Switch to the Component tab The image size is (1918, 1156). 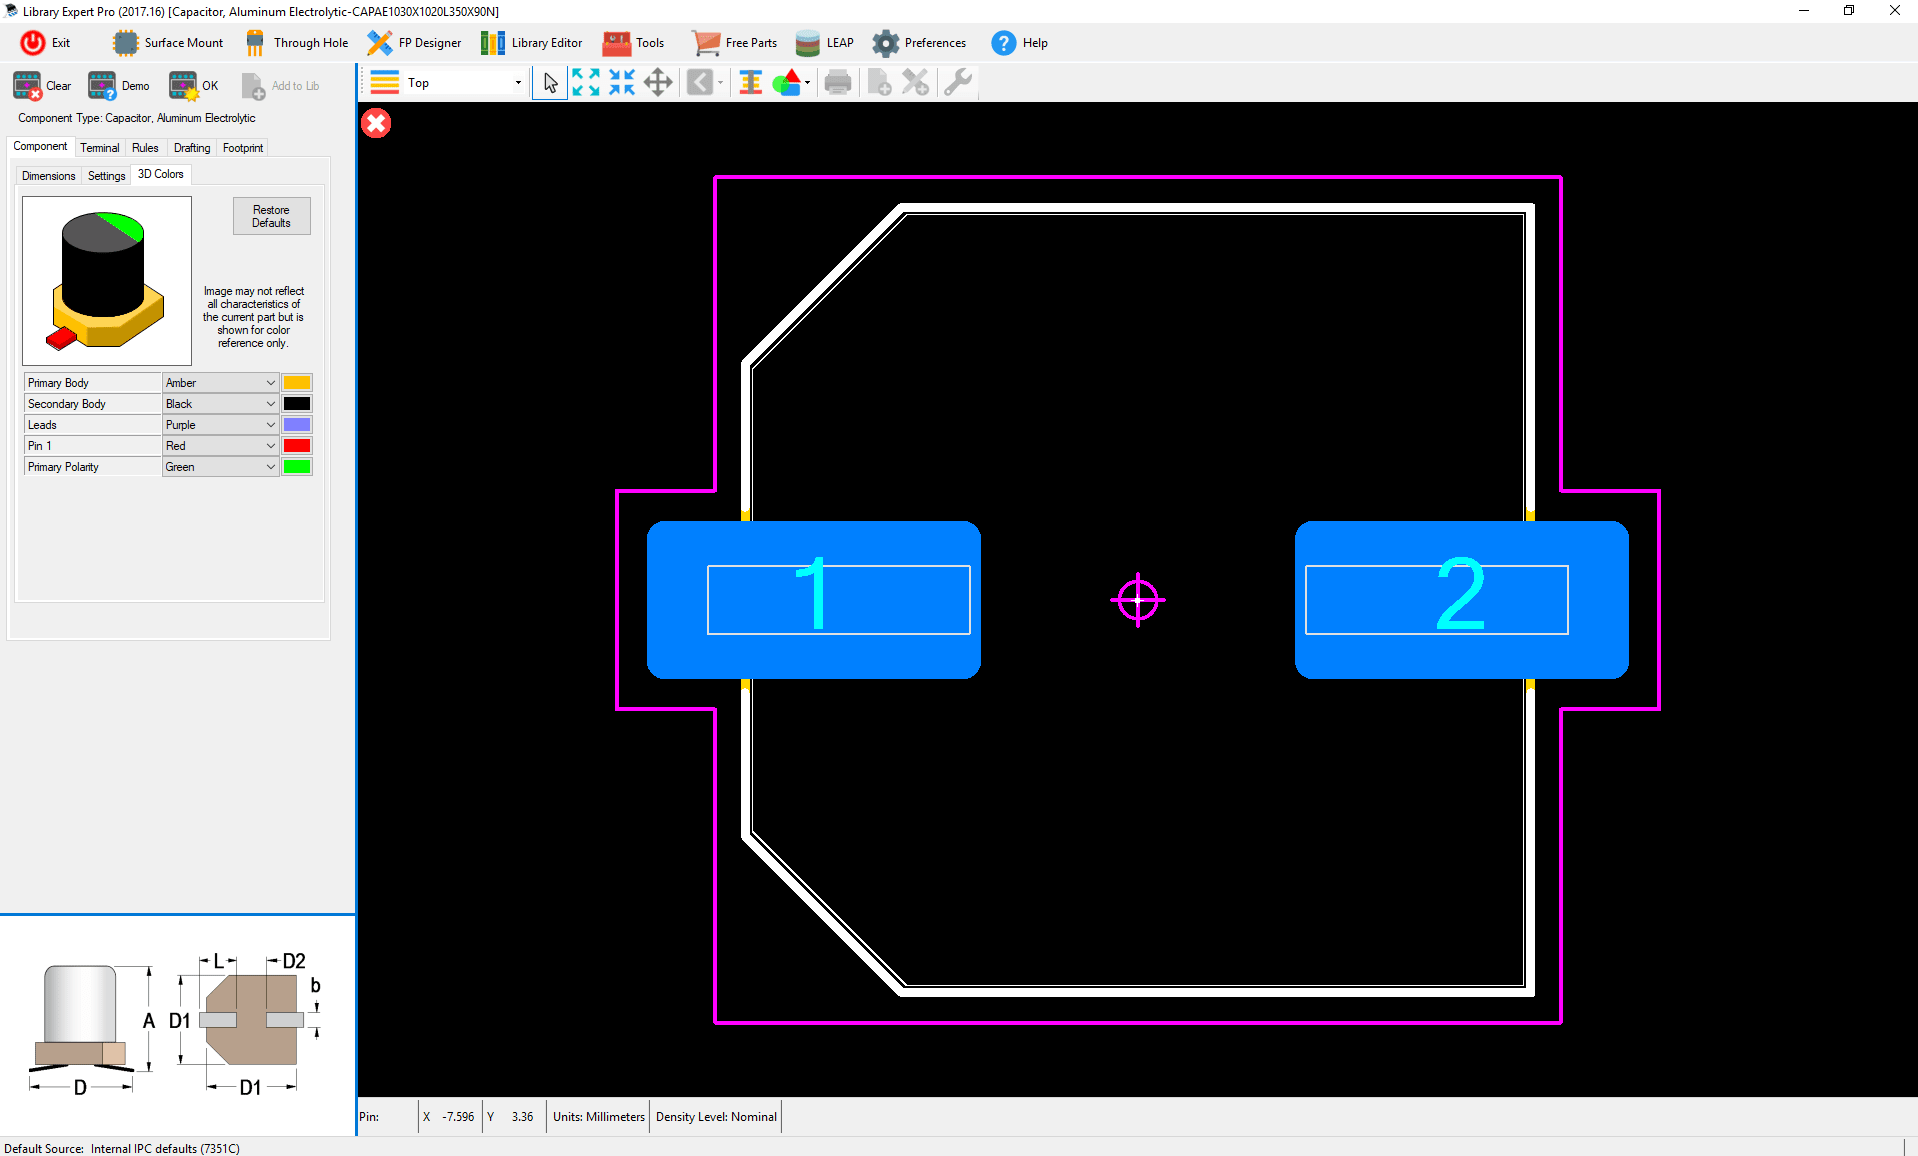[x=40, y=146]
